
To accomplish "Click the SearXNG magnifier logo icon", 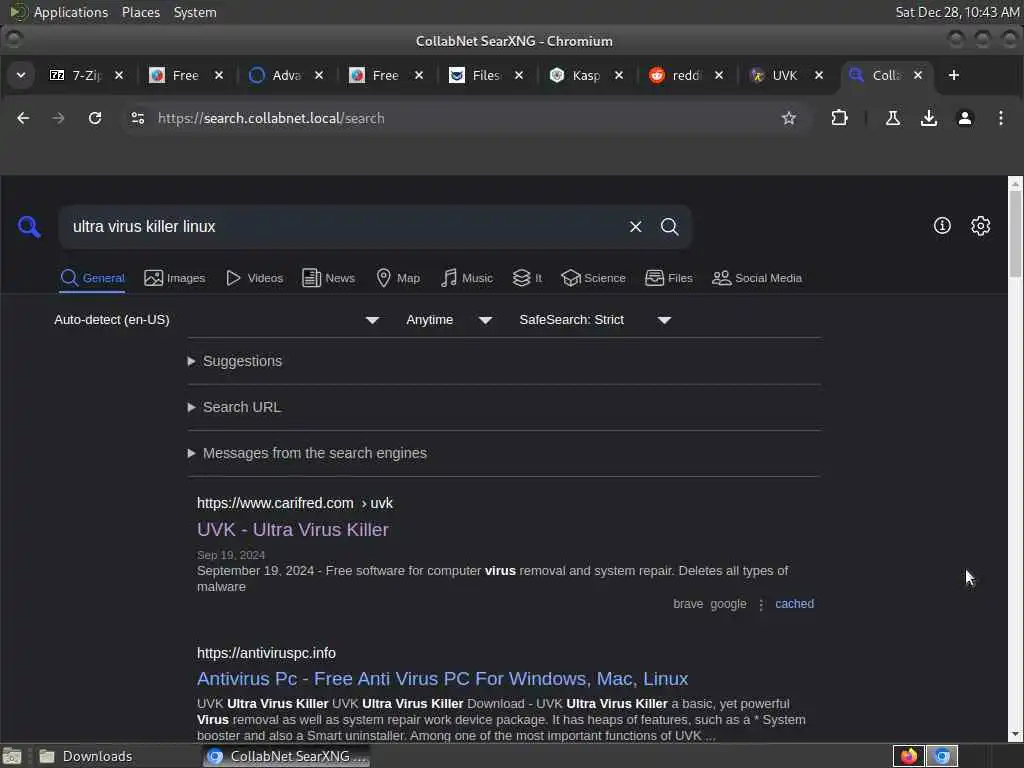I will pos(29,227).
